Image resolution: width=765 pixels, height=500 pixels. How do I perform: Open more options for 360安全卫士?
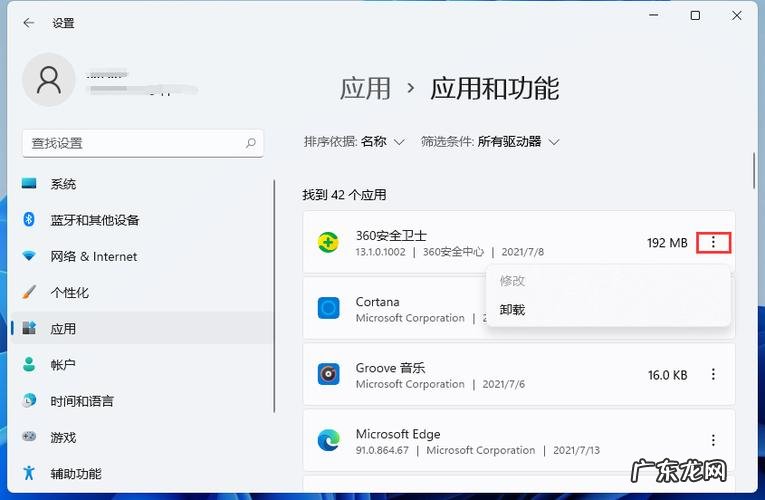click(x=713, y=242)
